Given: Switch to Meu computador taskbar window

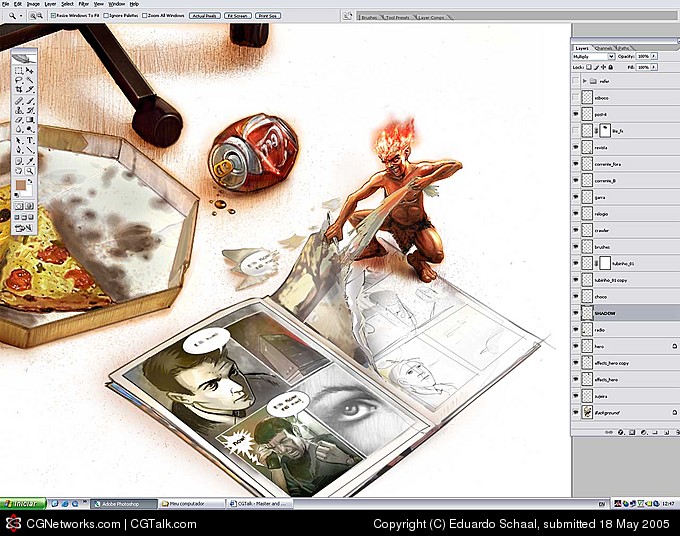Looking at the screenshot, I should click(191, 504).
